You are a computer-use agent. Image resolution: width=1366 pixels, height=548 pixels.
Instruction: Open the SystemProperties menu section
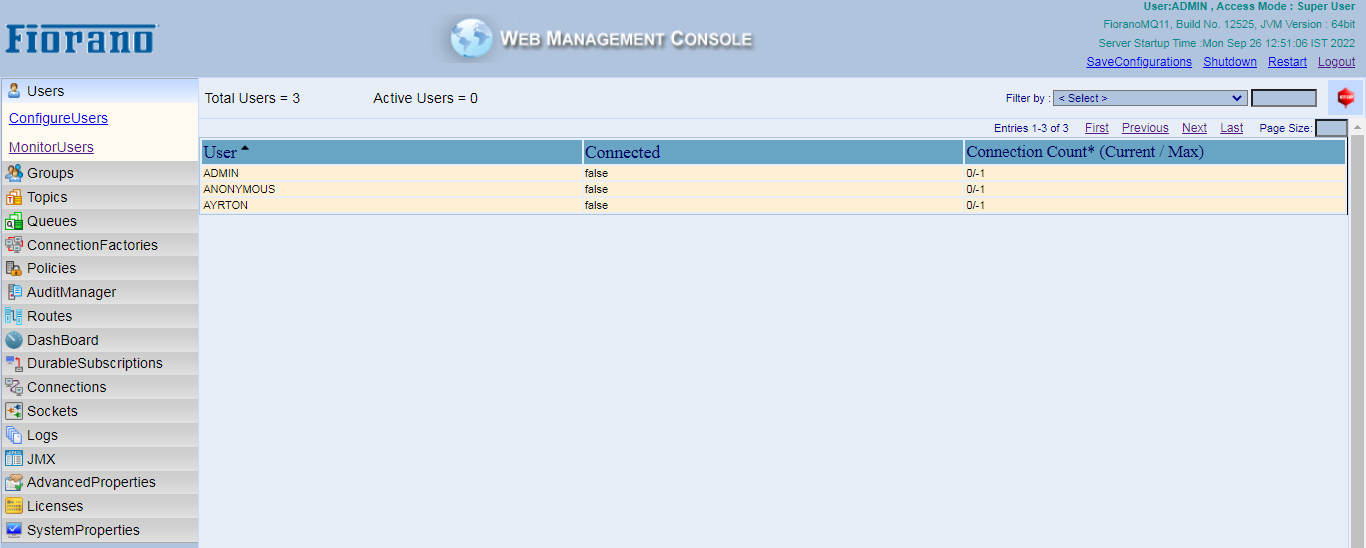click(100, 530)
